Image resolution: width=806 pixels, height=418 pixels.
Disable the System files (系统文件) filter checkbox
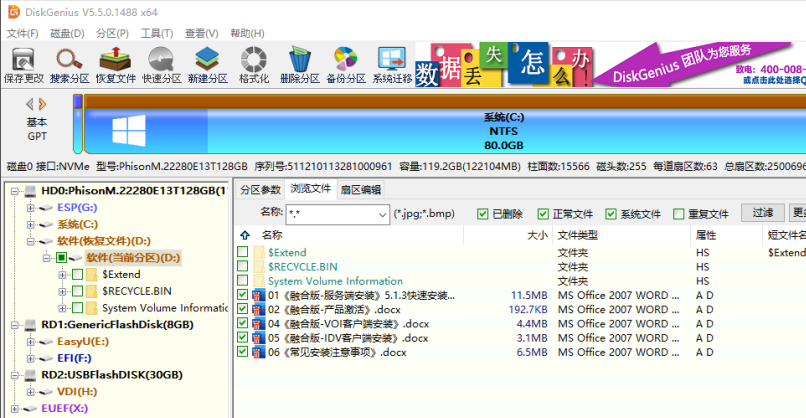pyautogui.click(x=612, y=213)
